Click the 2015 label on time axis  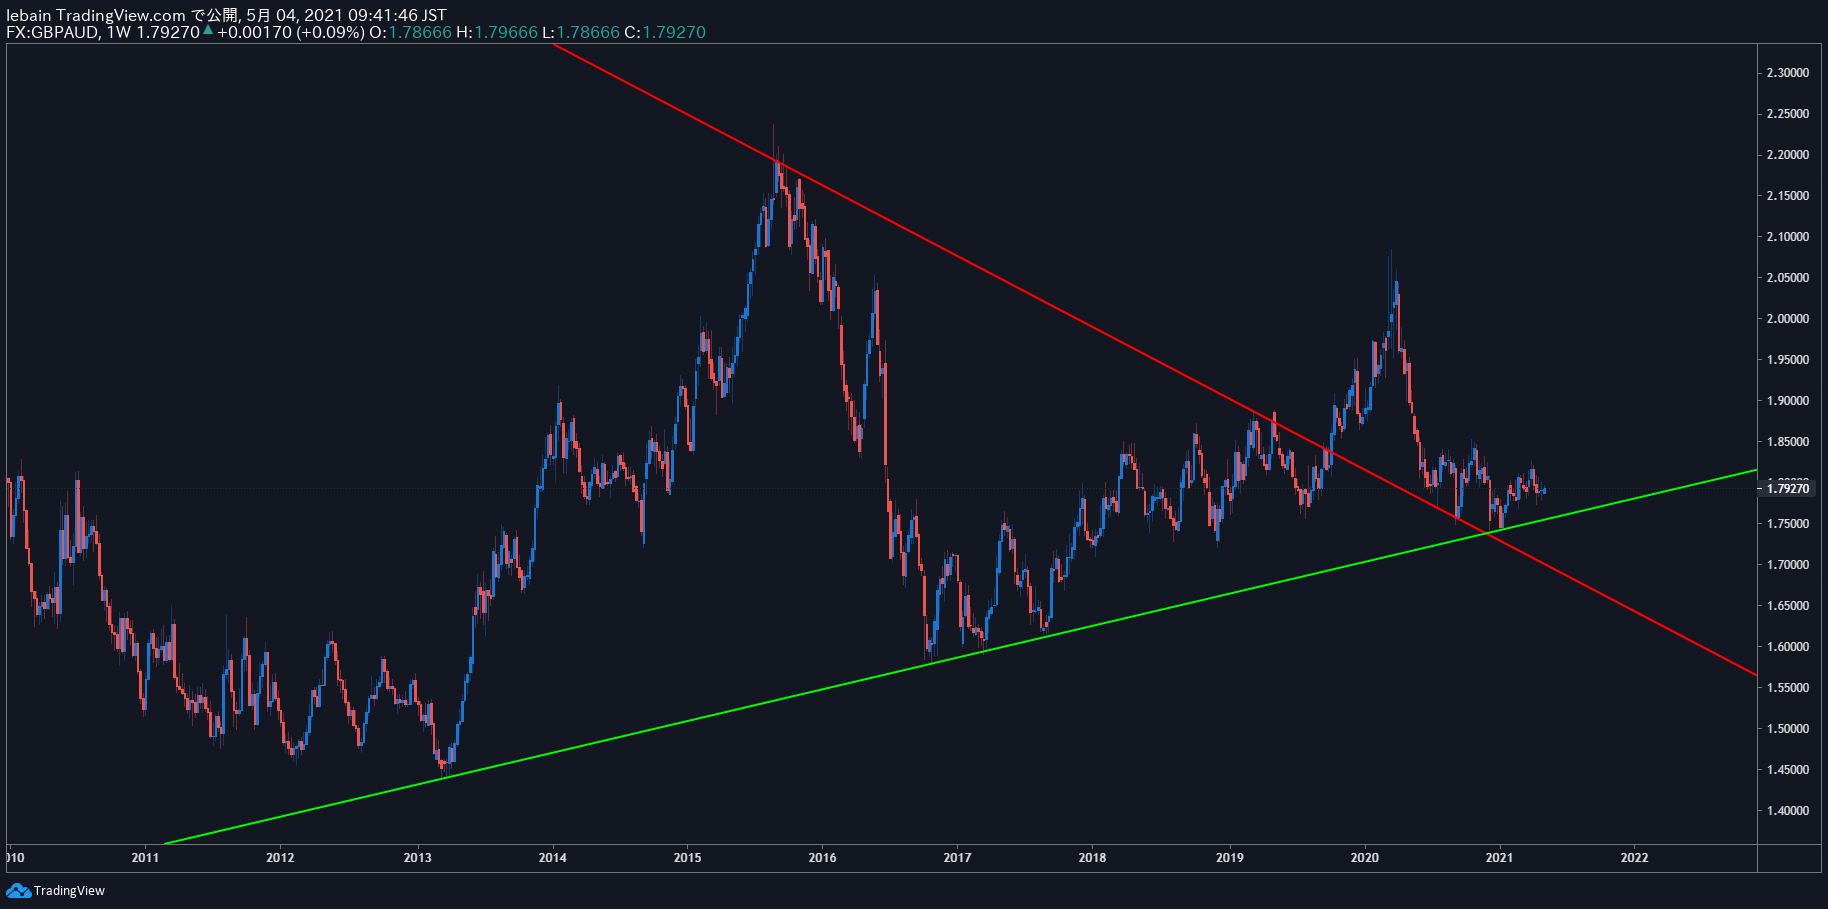point(687,858)
